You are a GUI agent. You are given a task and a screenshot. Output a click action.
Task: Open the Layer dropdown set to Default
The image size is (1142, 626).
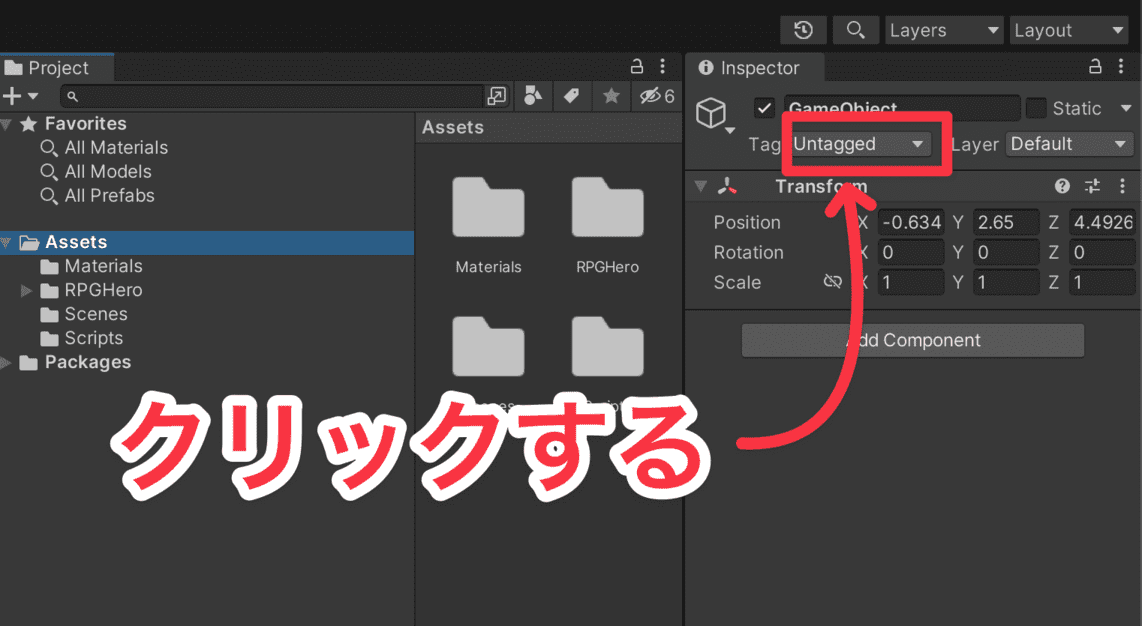(1069, 144)
